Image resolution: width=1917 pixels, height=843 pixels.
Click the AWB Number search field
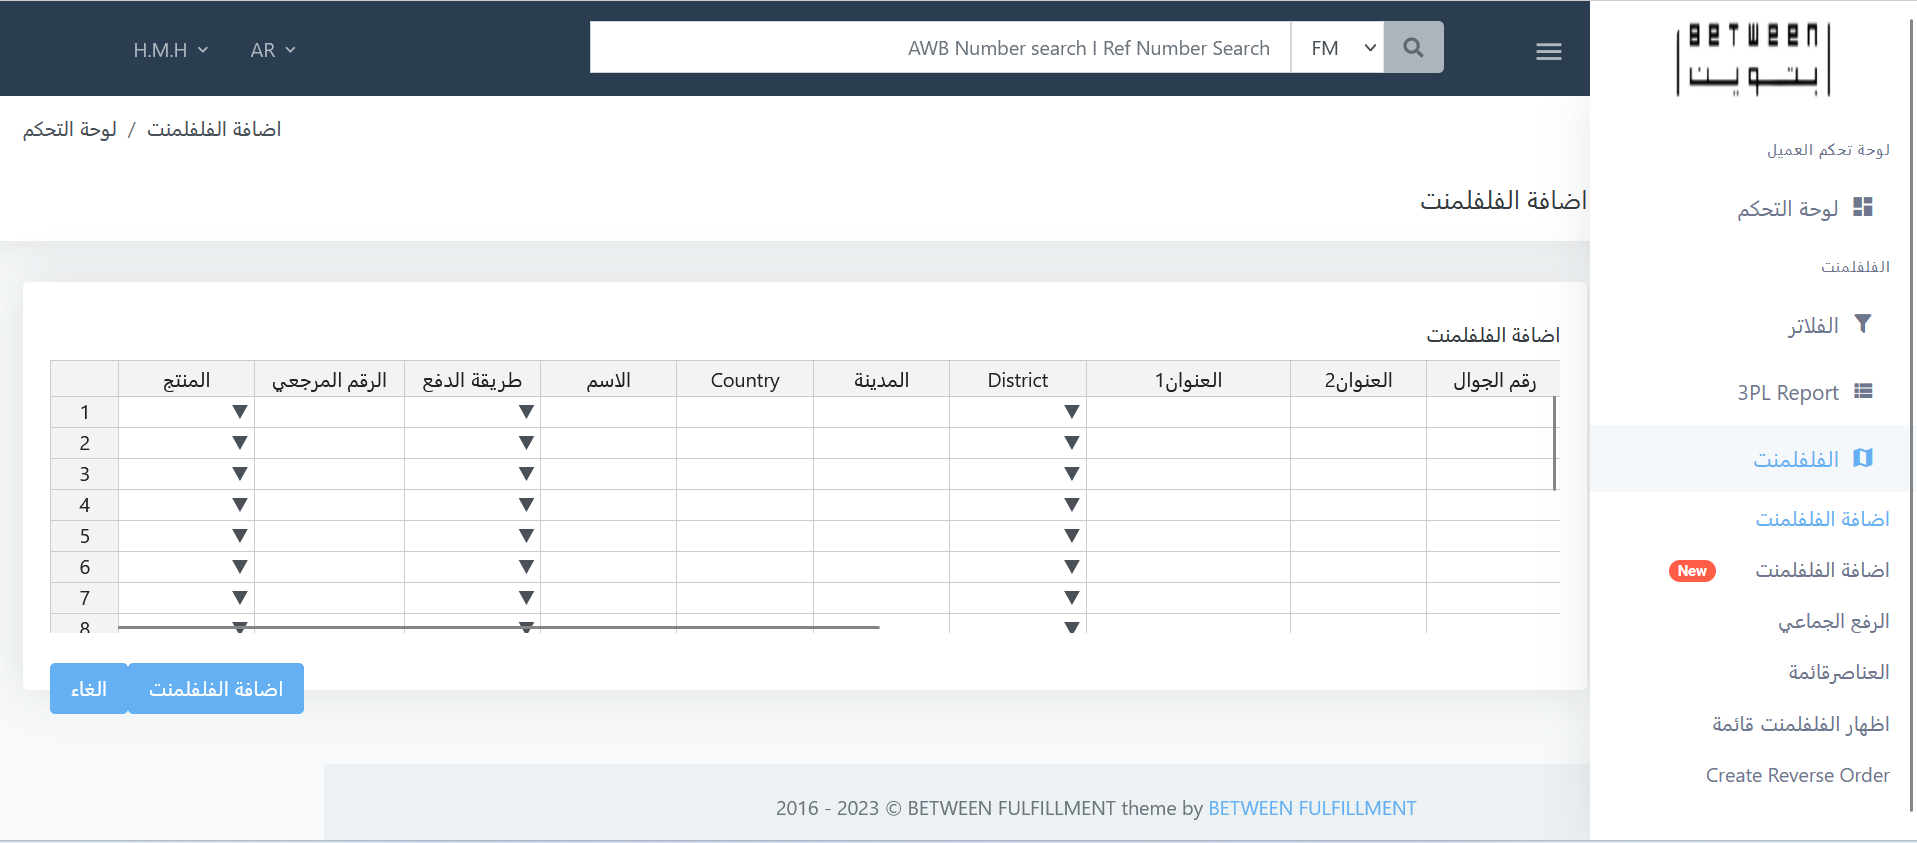pos(940,48)
